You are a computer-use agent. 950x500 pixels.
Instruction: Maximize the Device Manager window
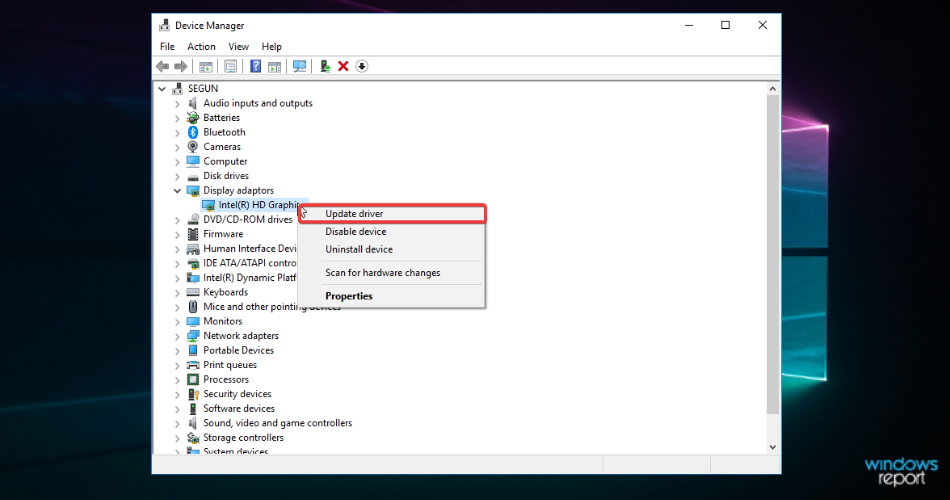(725, 25)
